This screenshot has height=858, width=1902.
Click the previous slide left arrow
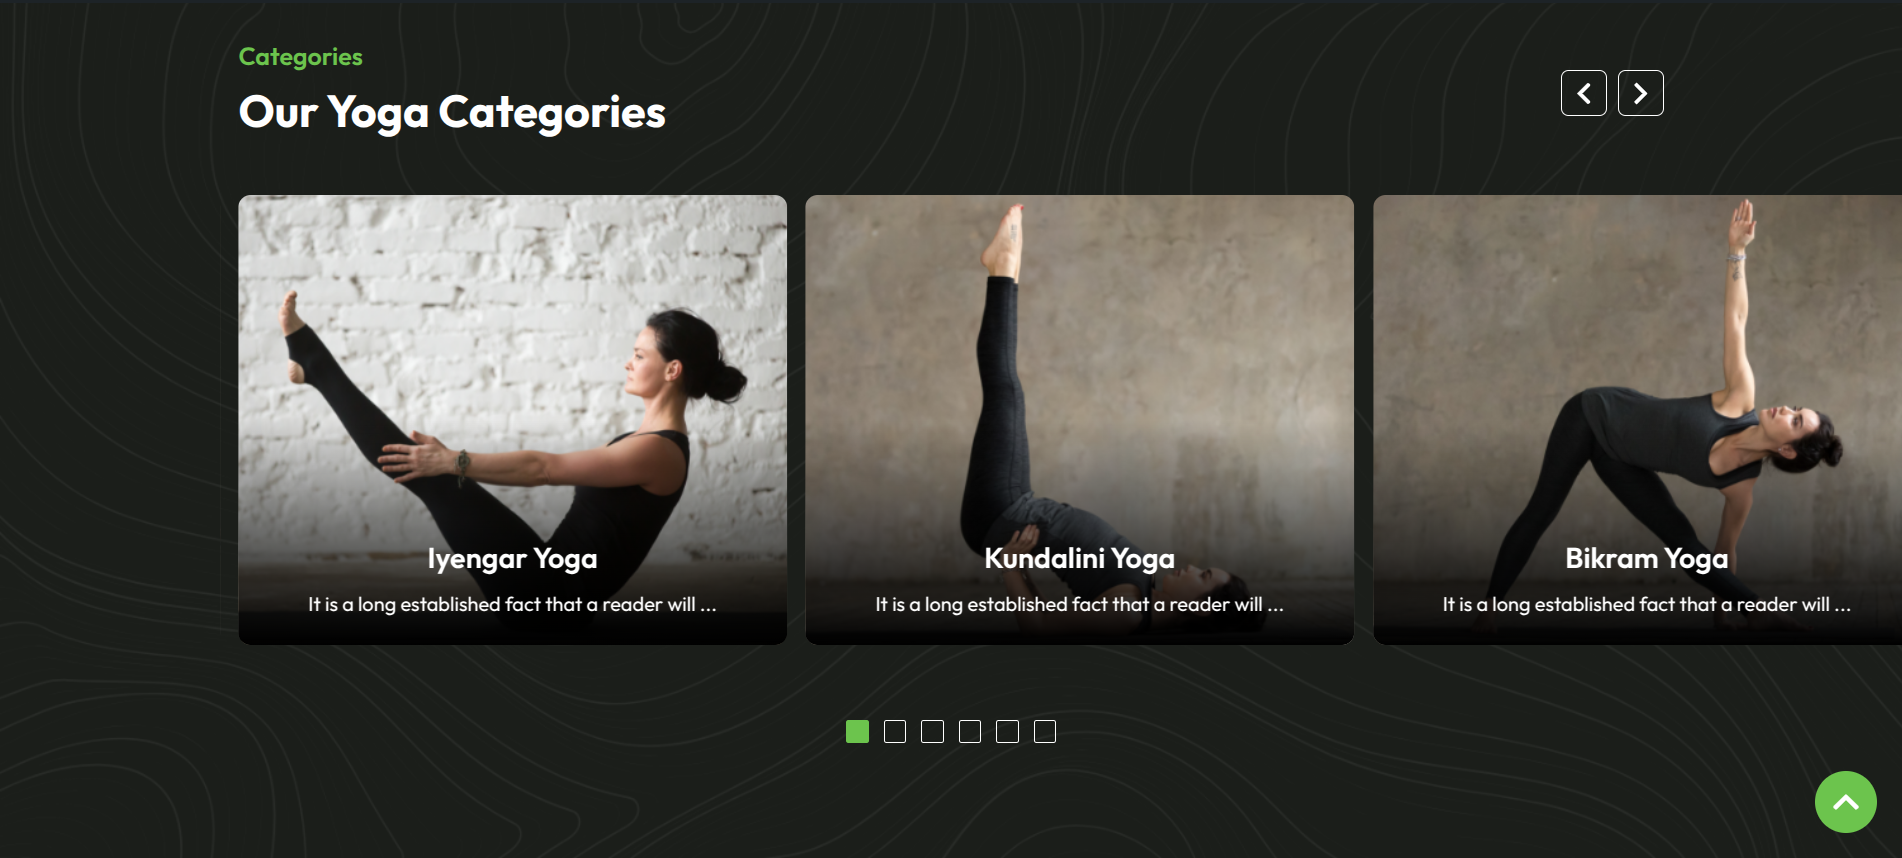[x=1583, y=93]
